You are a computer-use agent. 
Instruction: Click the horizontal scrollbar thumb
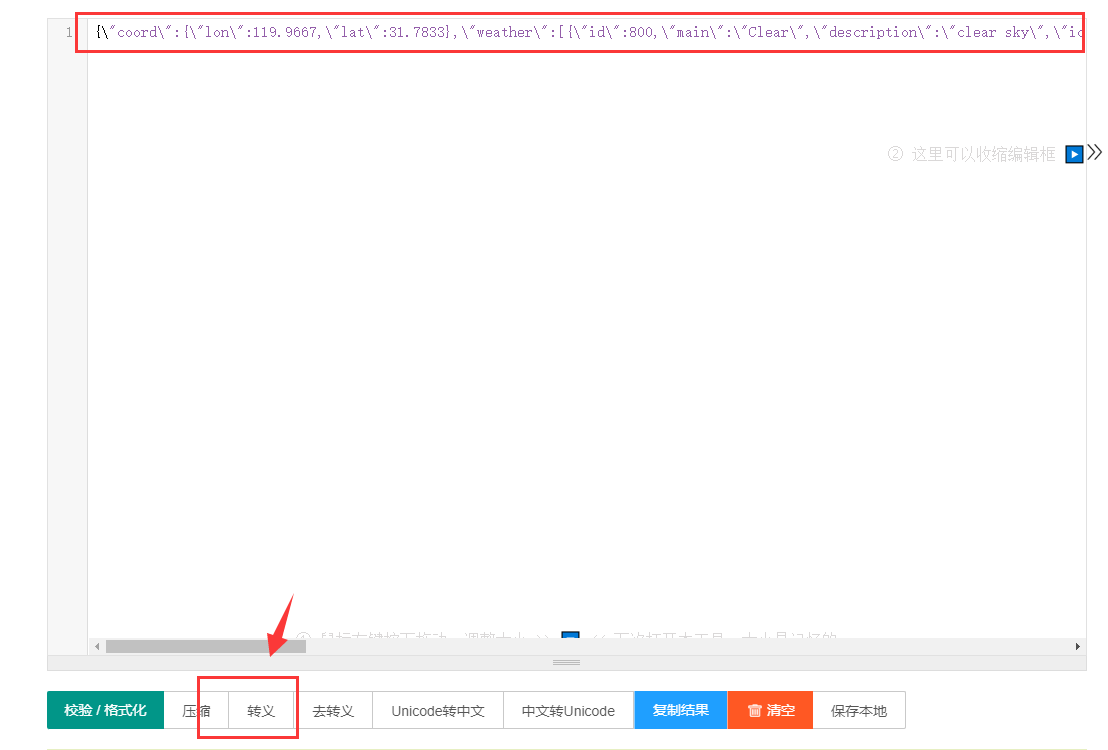[x=205, y=647]
